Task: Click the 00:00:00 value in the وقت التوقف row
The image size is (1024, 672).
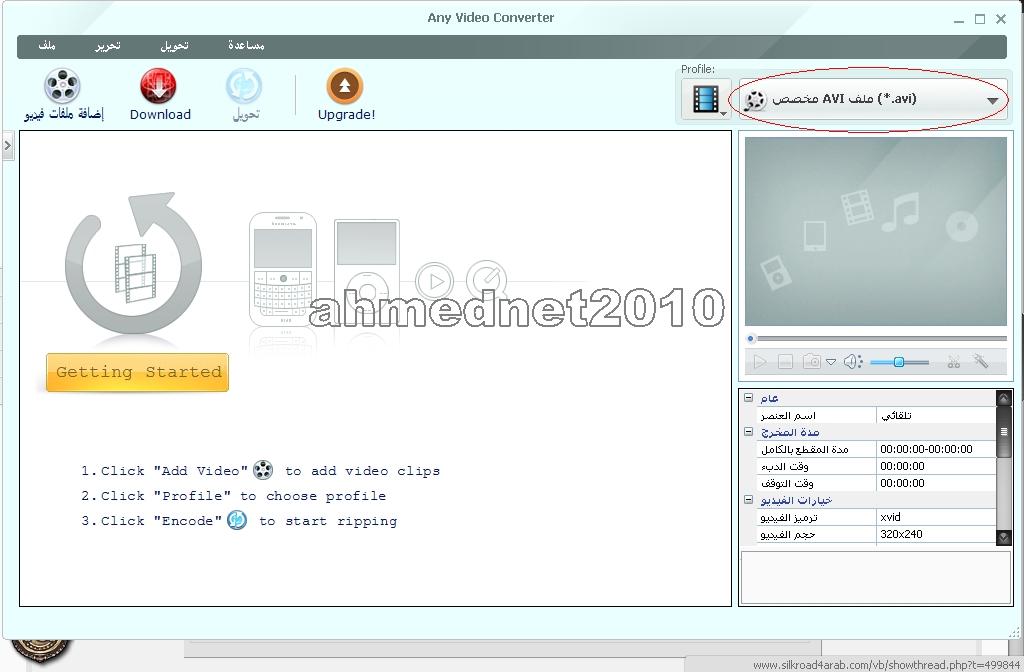Action: click(903, 483)
